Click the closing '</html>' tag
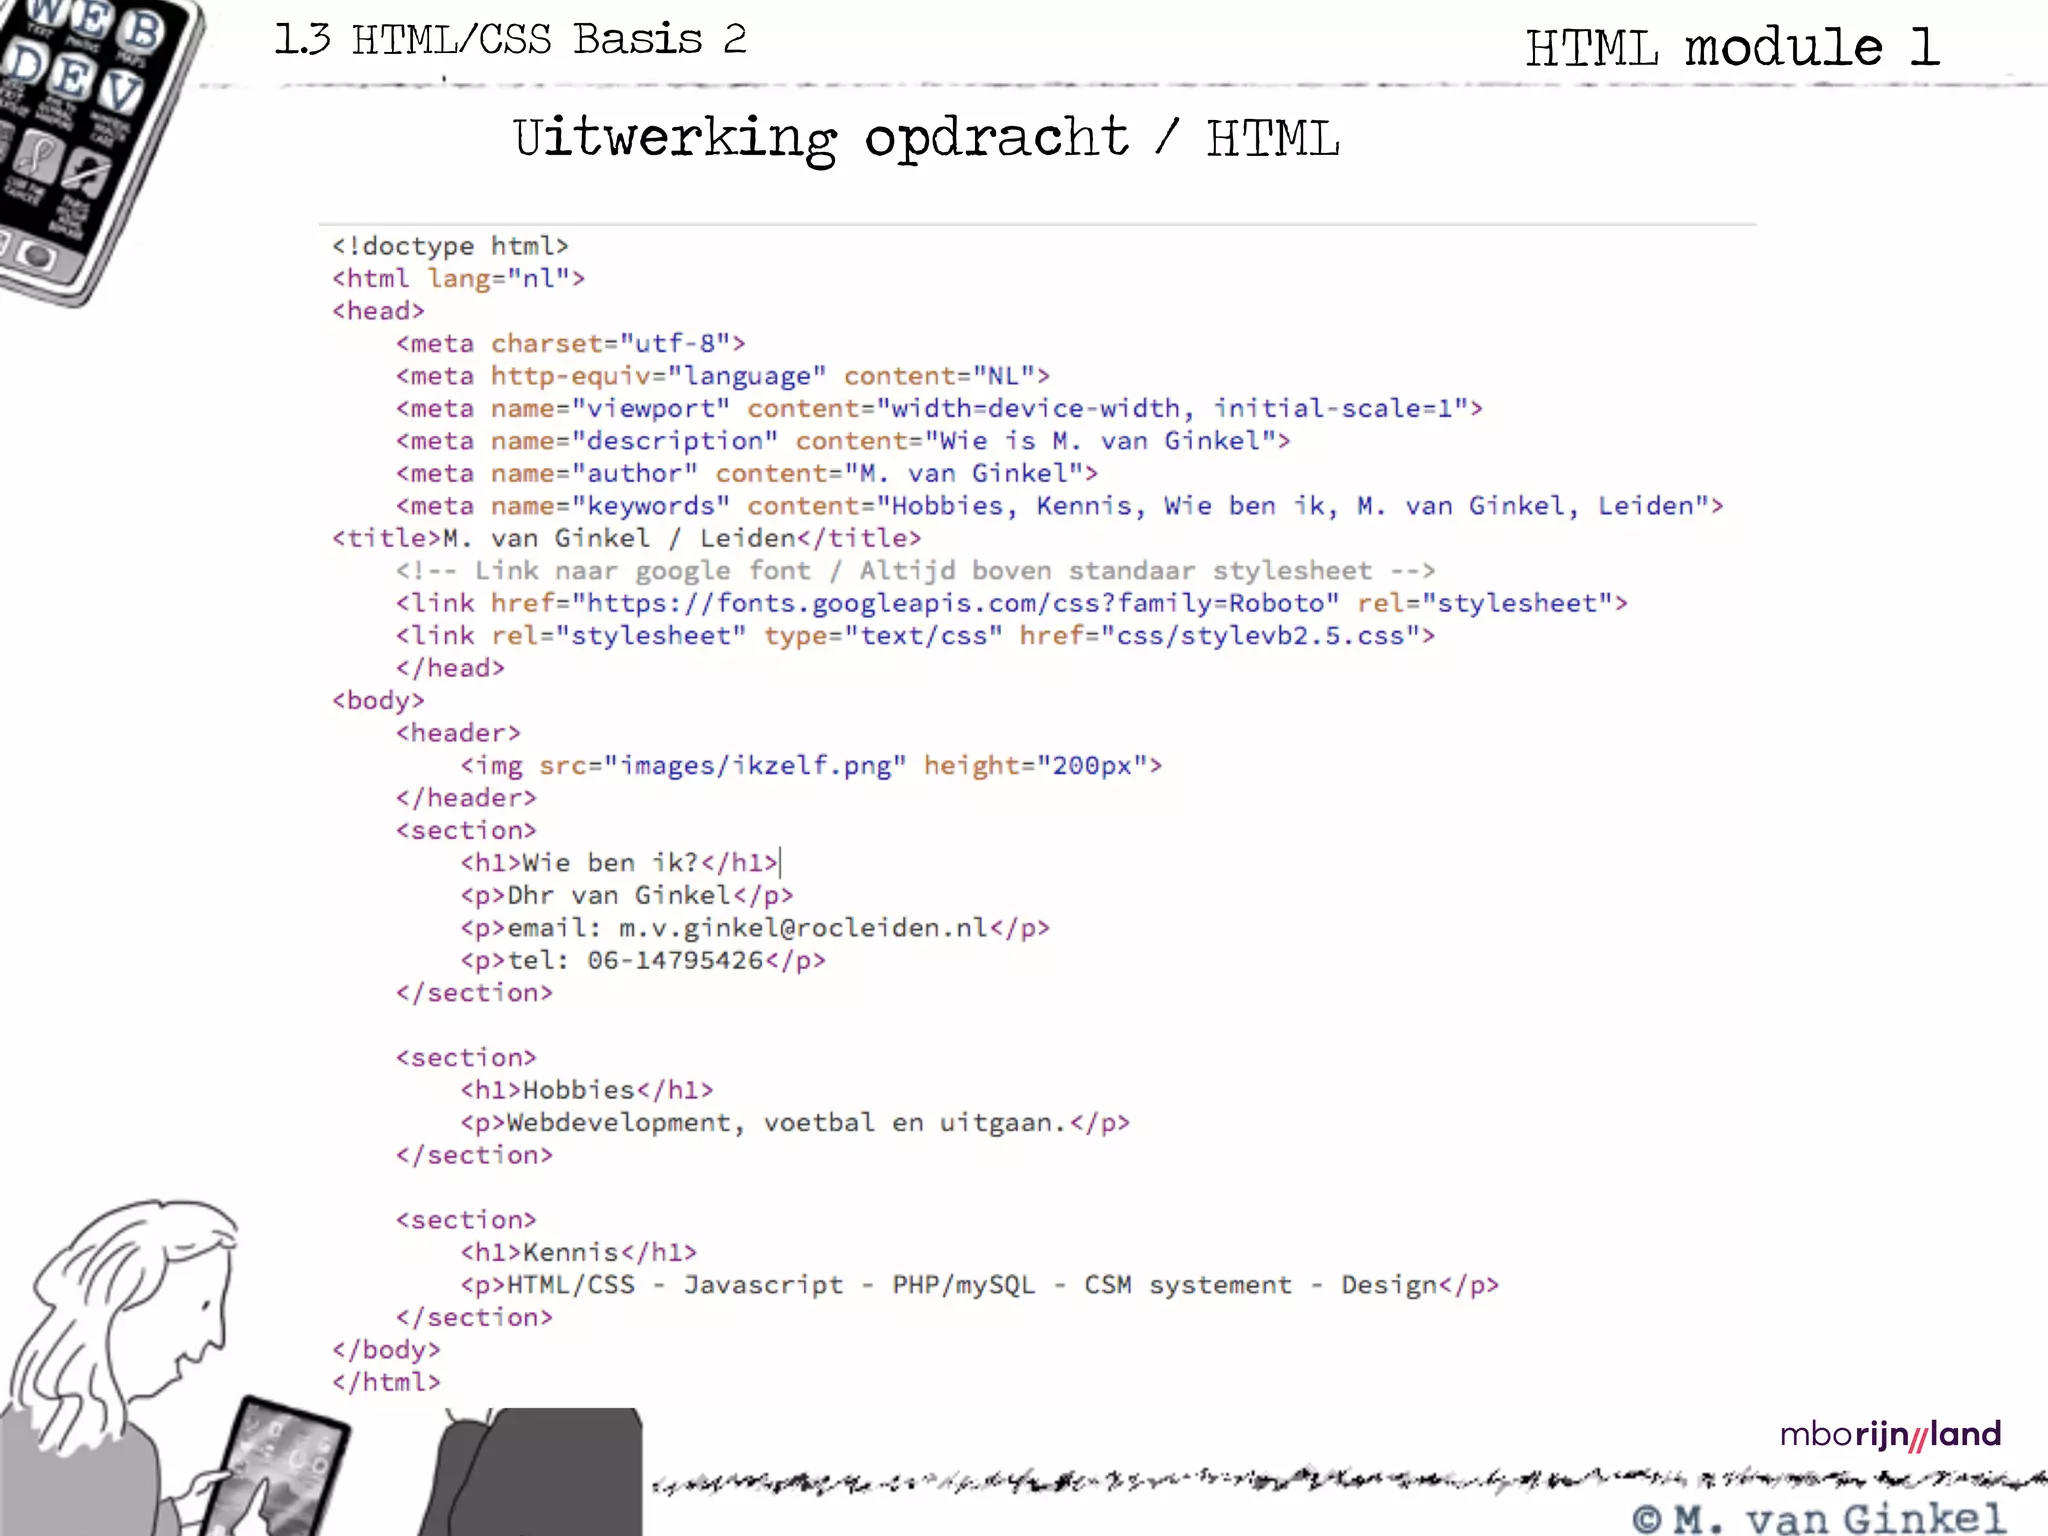Image resolution: width=2048 pixels, height=1536 pixels. click(386, 1382)
